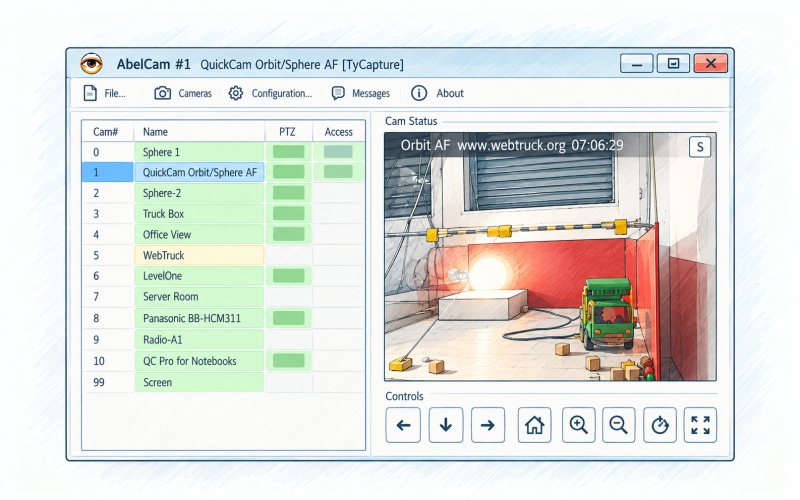Click PTZ indicator for Sphere 1
Screen dimensions: 800x500
pos(289,152)
